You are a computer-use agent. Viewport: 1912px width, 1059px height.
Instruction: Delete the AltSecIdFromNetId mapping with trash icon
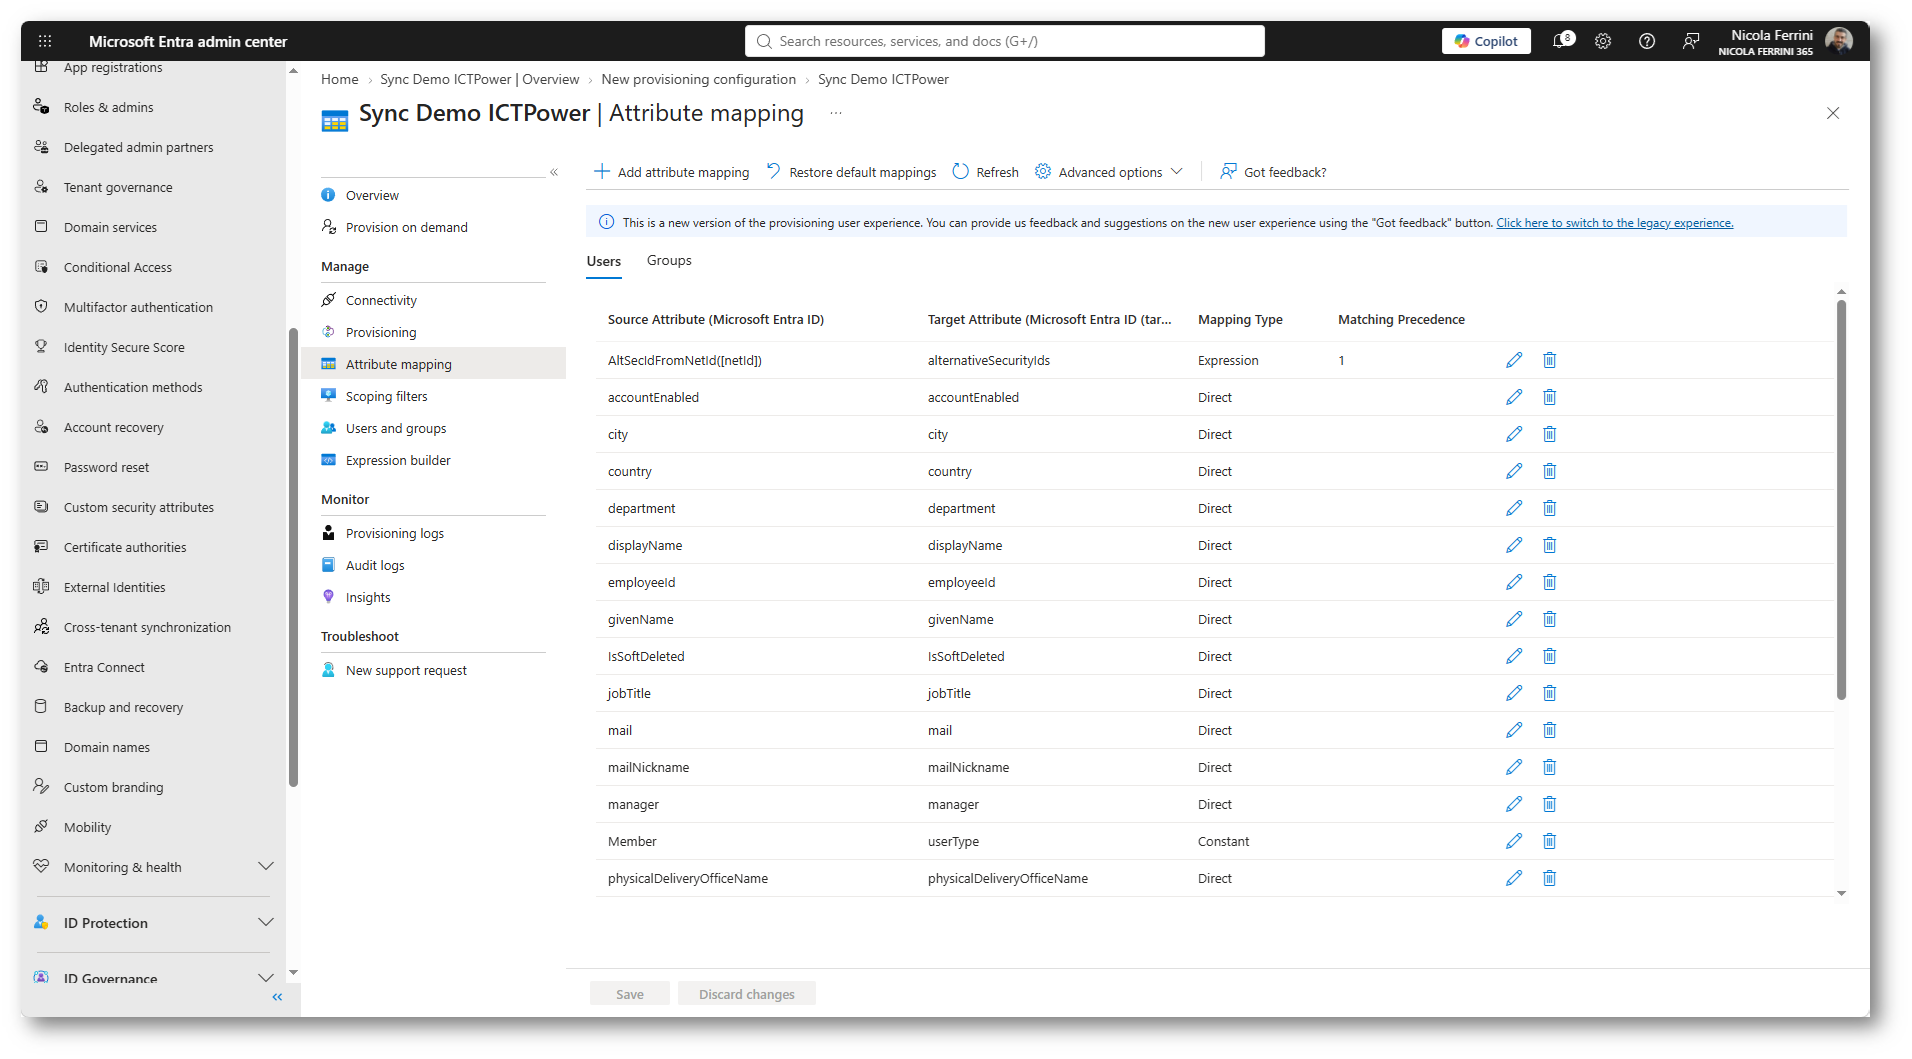coord(1549,360)
